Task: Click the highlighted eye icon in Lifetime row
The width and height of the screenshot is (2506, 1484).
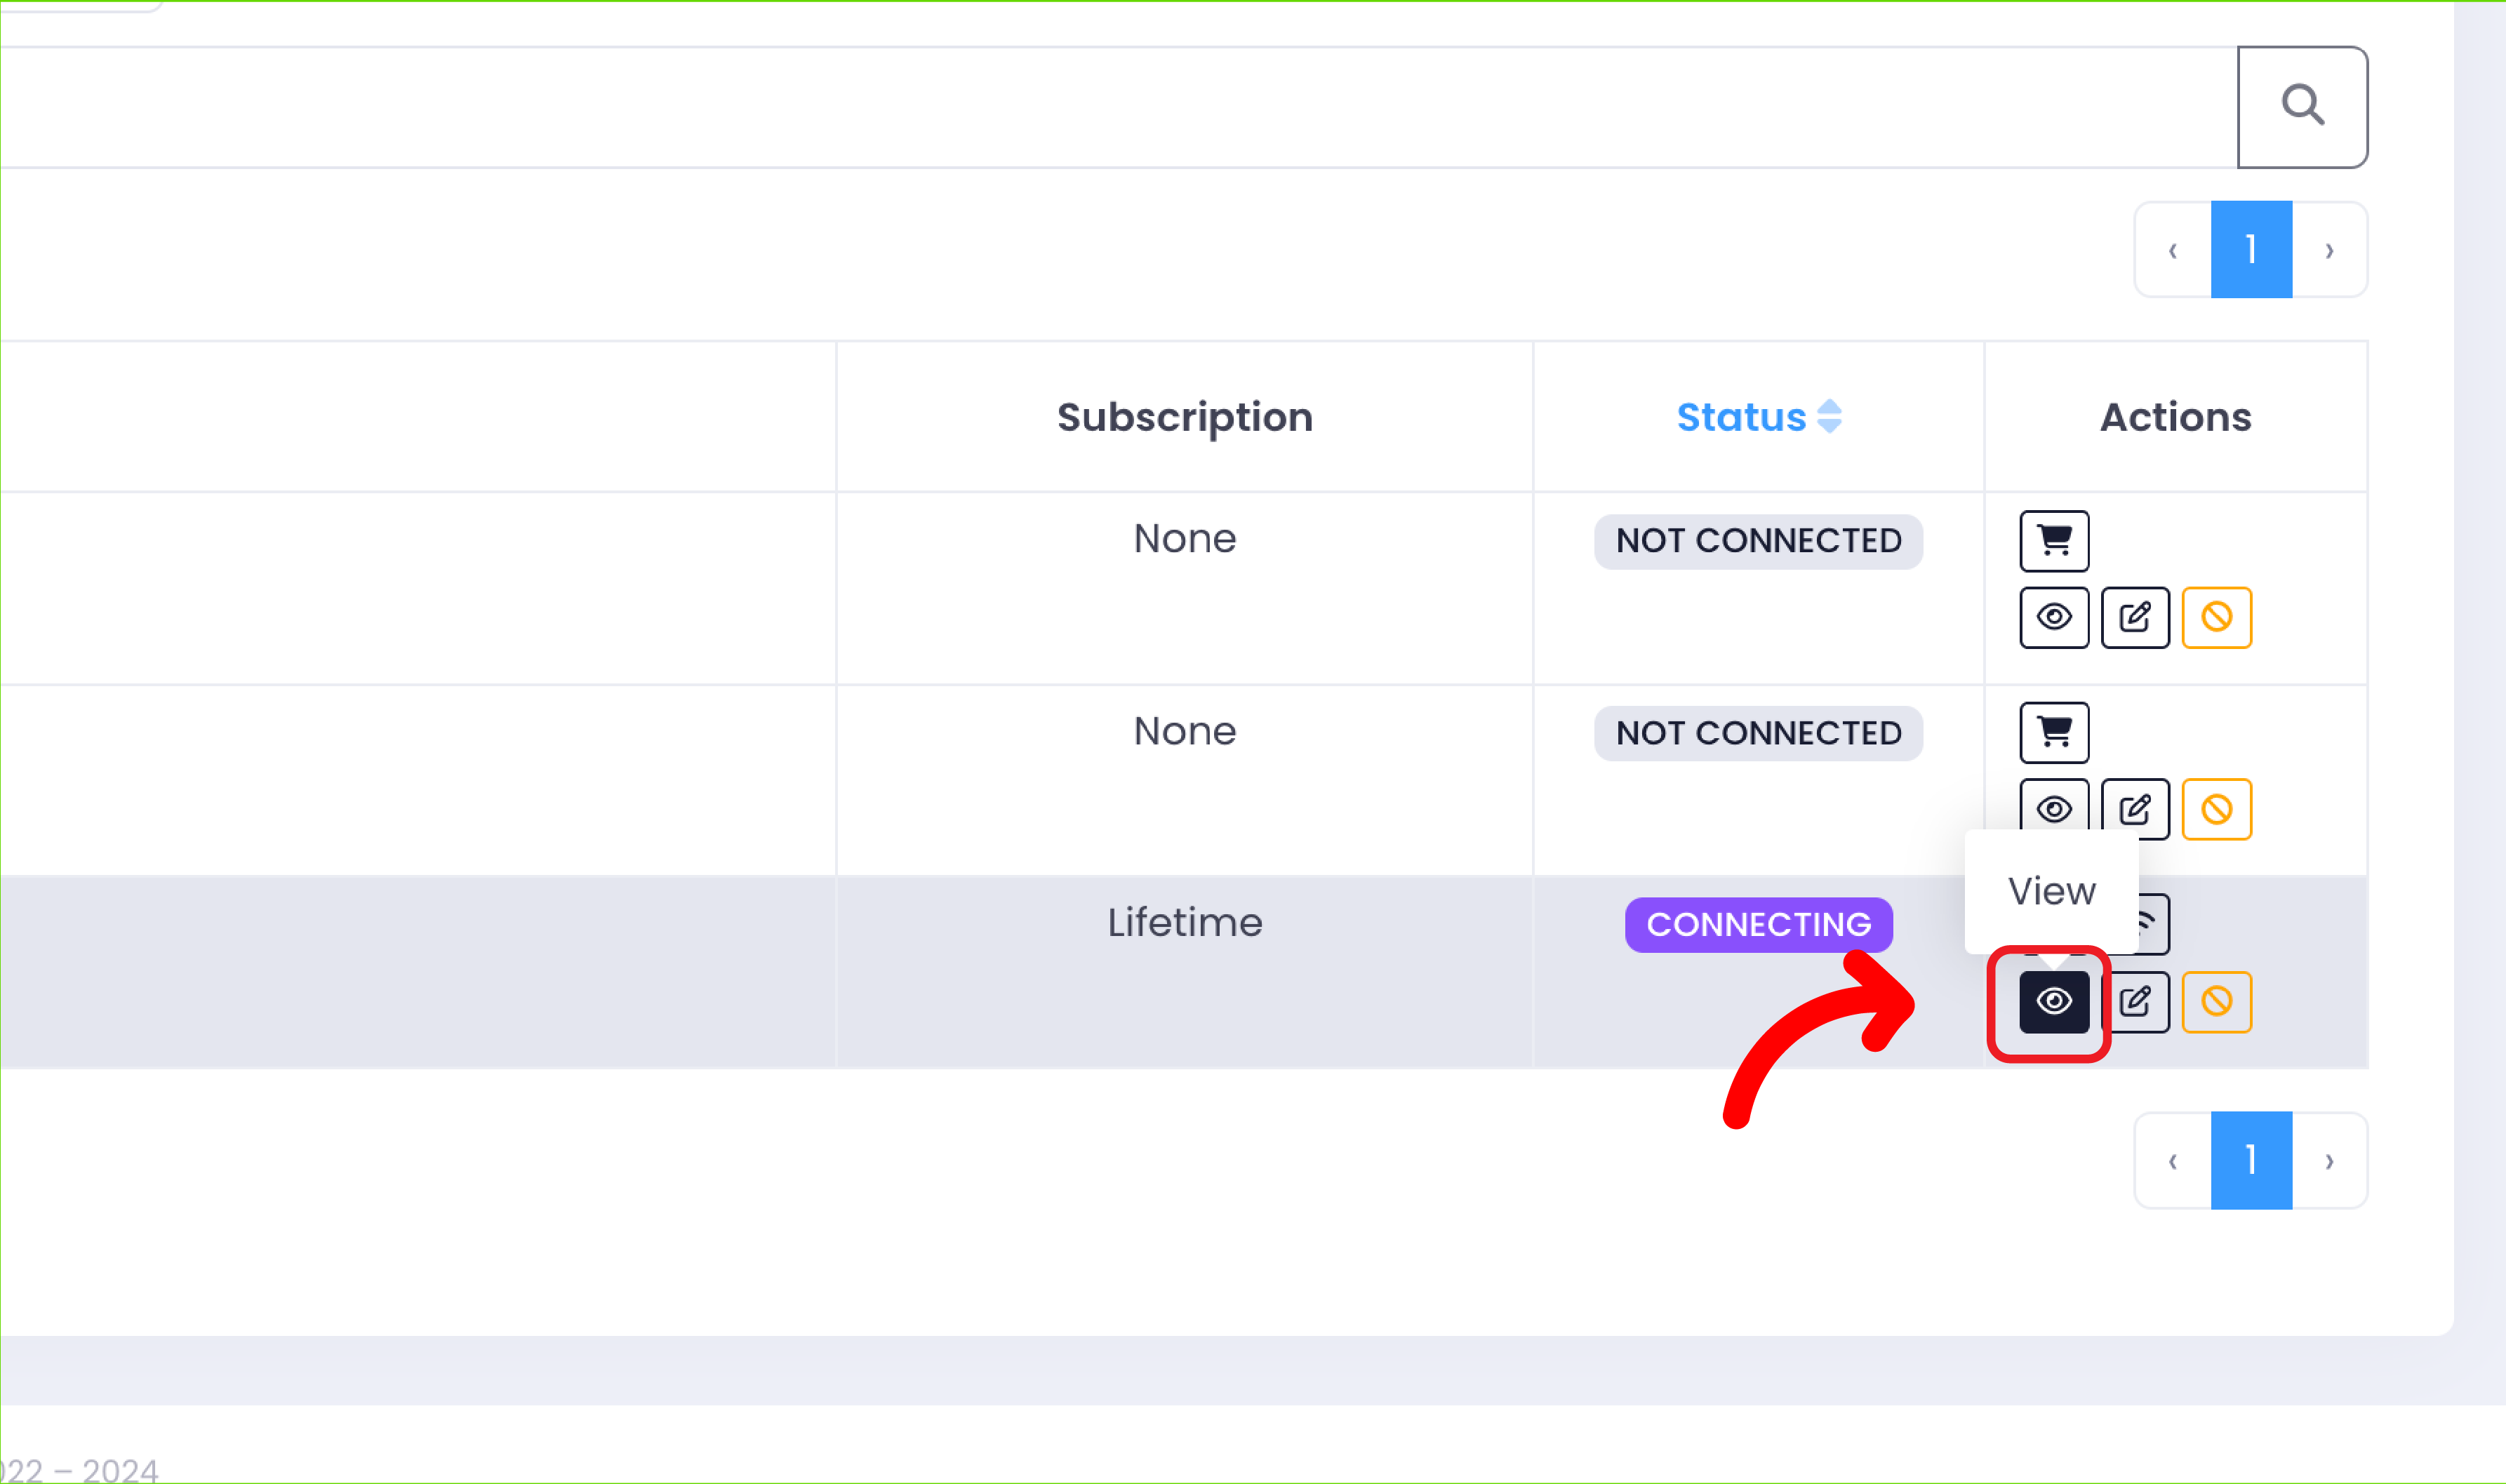Action: point(2053,1002)
